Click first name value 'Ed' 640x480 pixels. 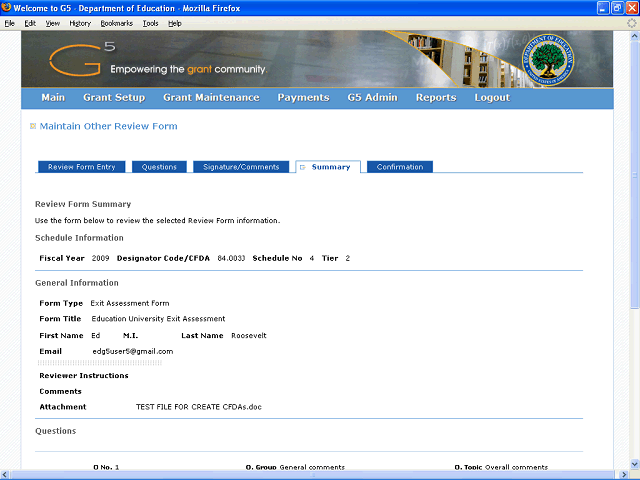96,336
